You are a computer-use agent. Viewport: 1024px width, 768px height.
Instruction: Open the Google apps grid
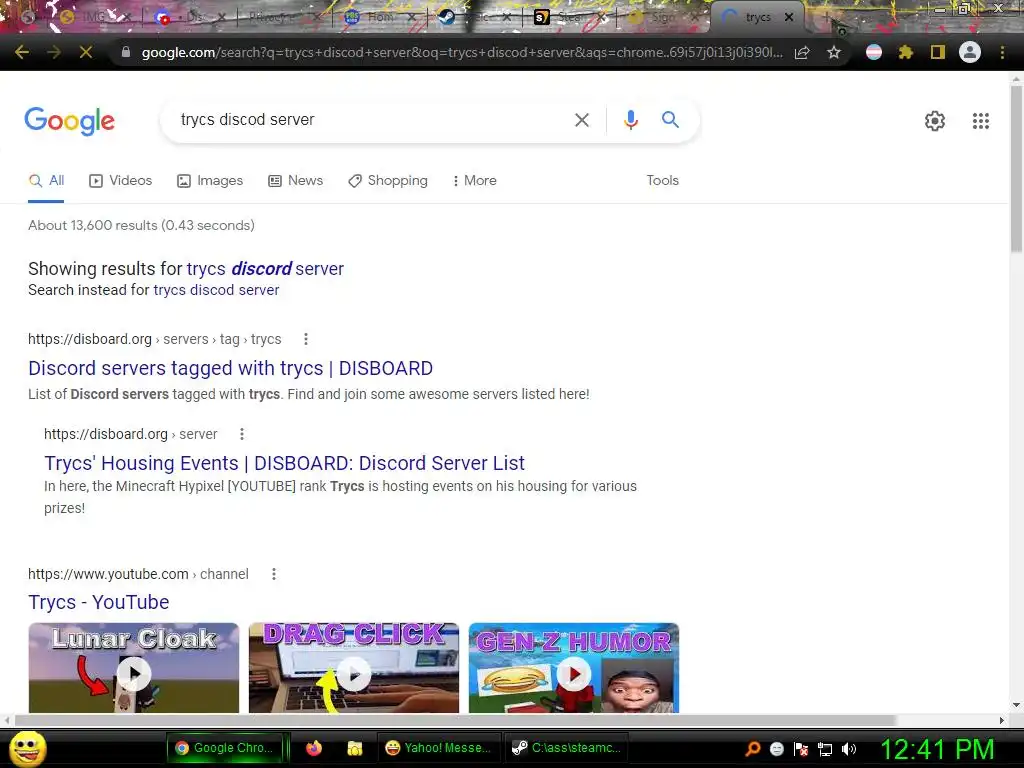coord(981,121)
